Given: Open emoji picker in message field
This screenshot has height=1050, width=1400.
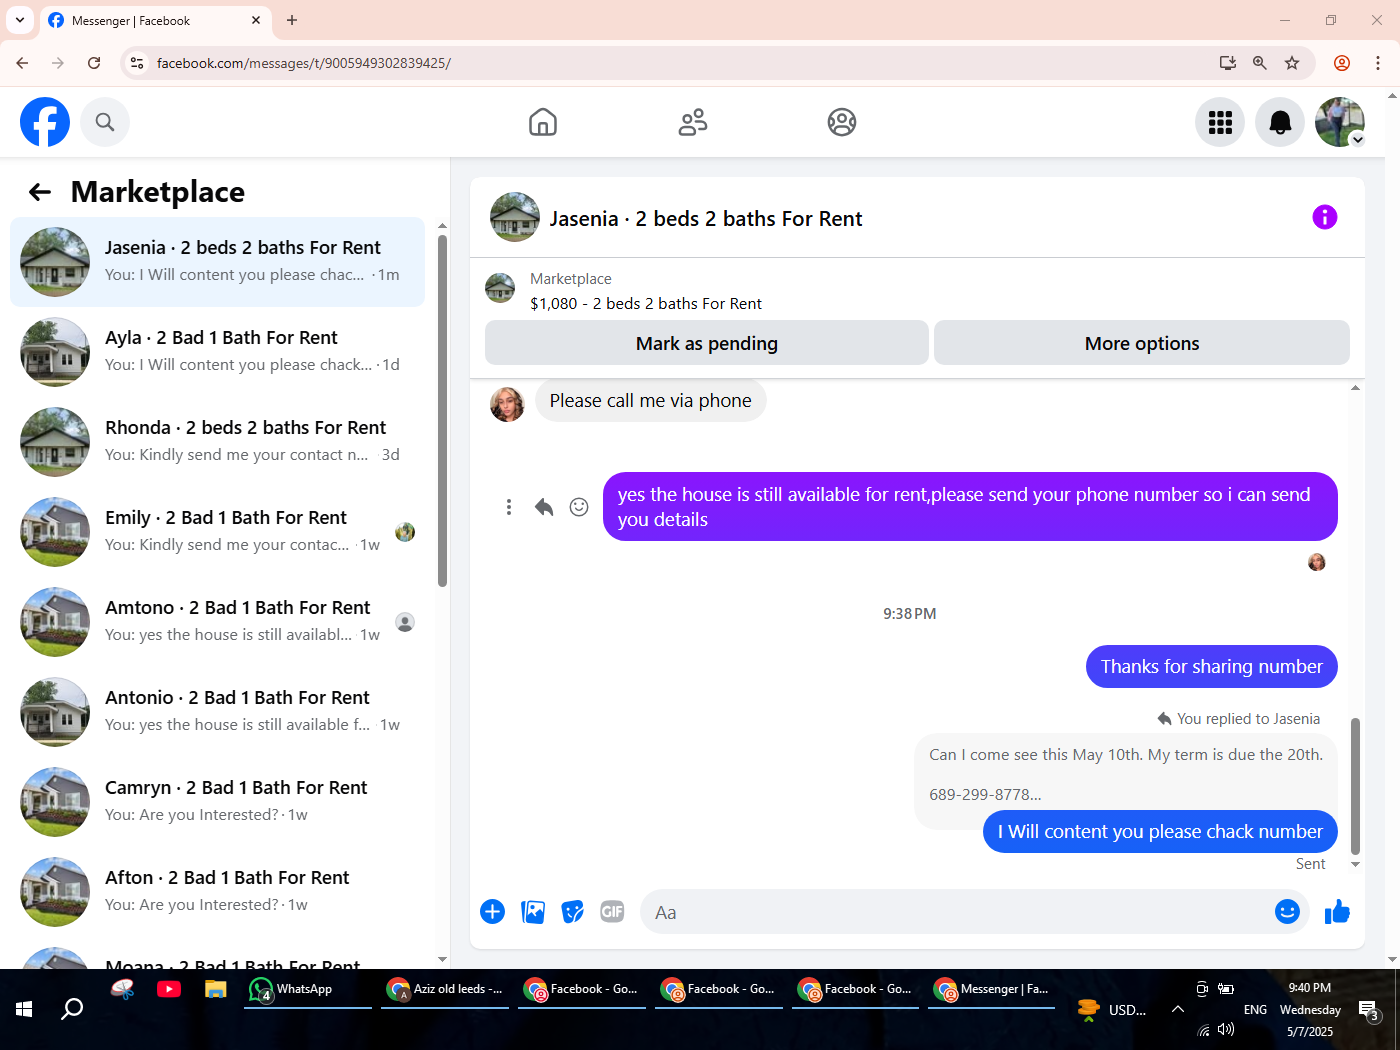Looking at the screenshot, I should 1288,912.
